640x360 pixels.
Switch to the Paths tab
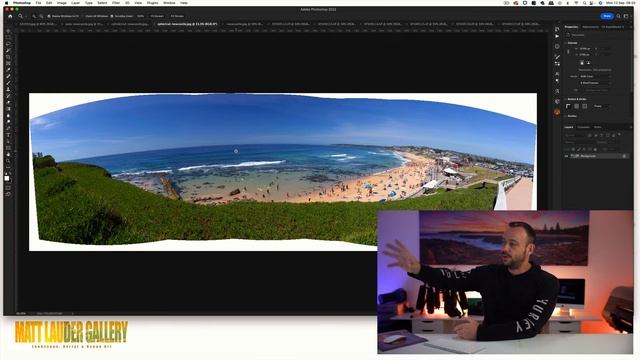pos(598,127)
